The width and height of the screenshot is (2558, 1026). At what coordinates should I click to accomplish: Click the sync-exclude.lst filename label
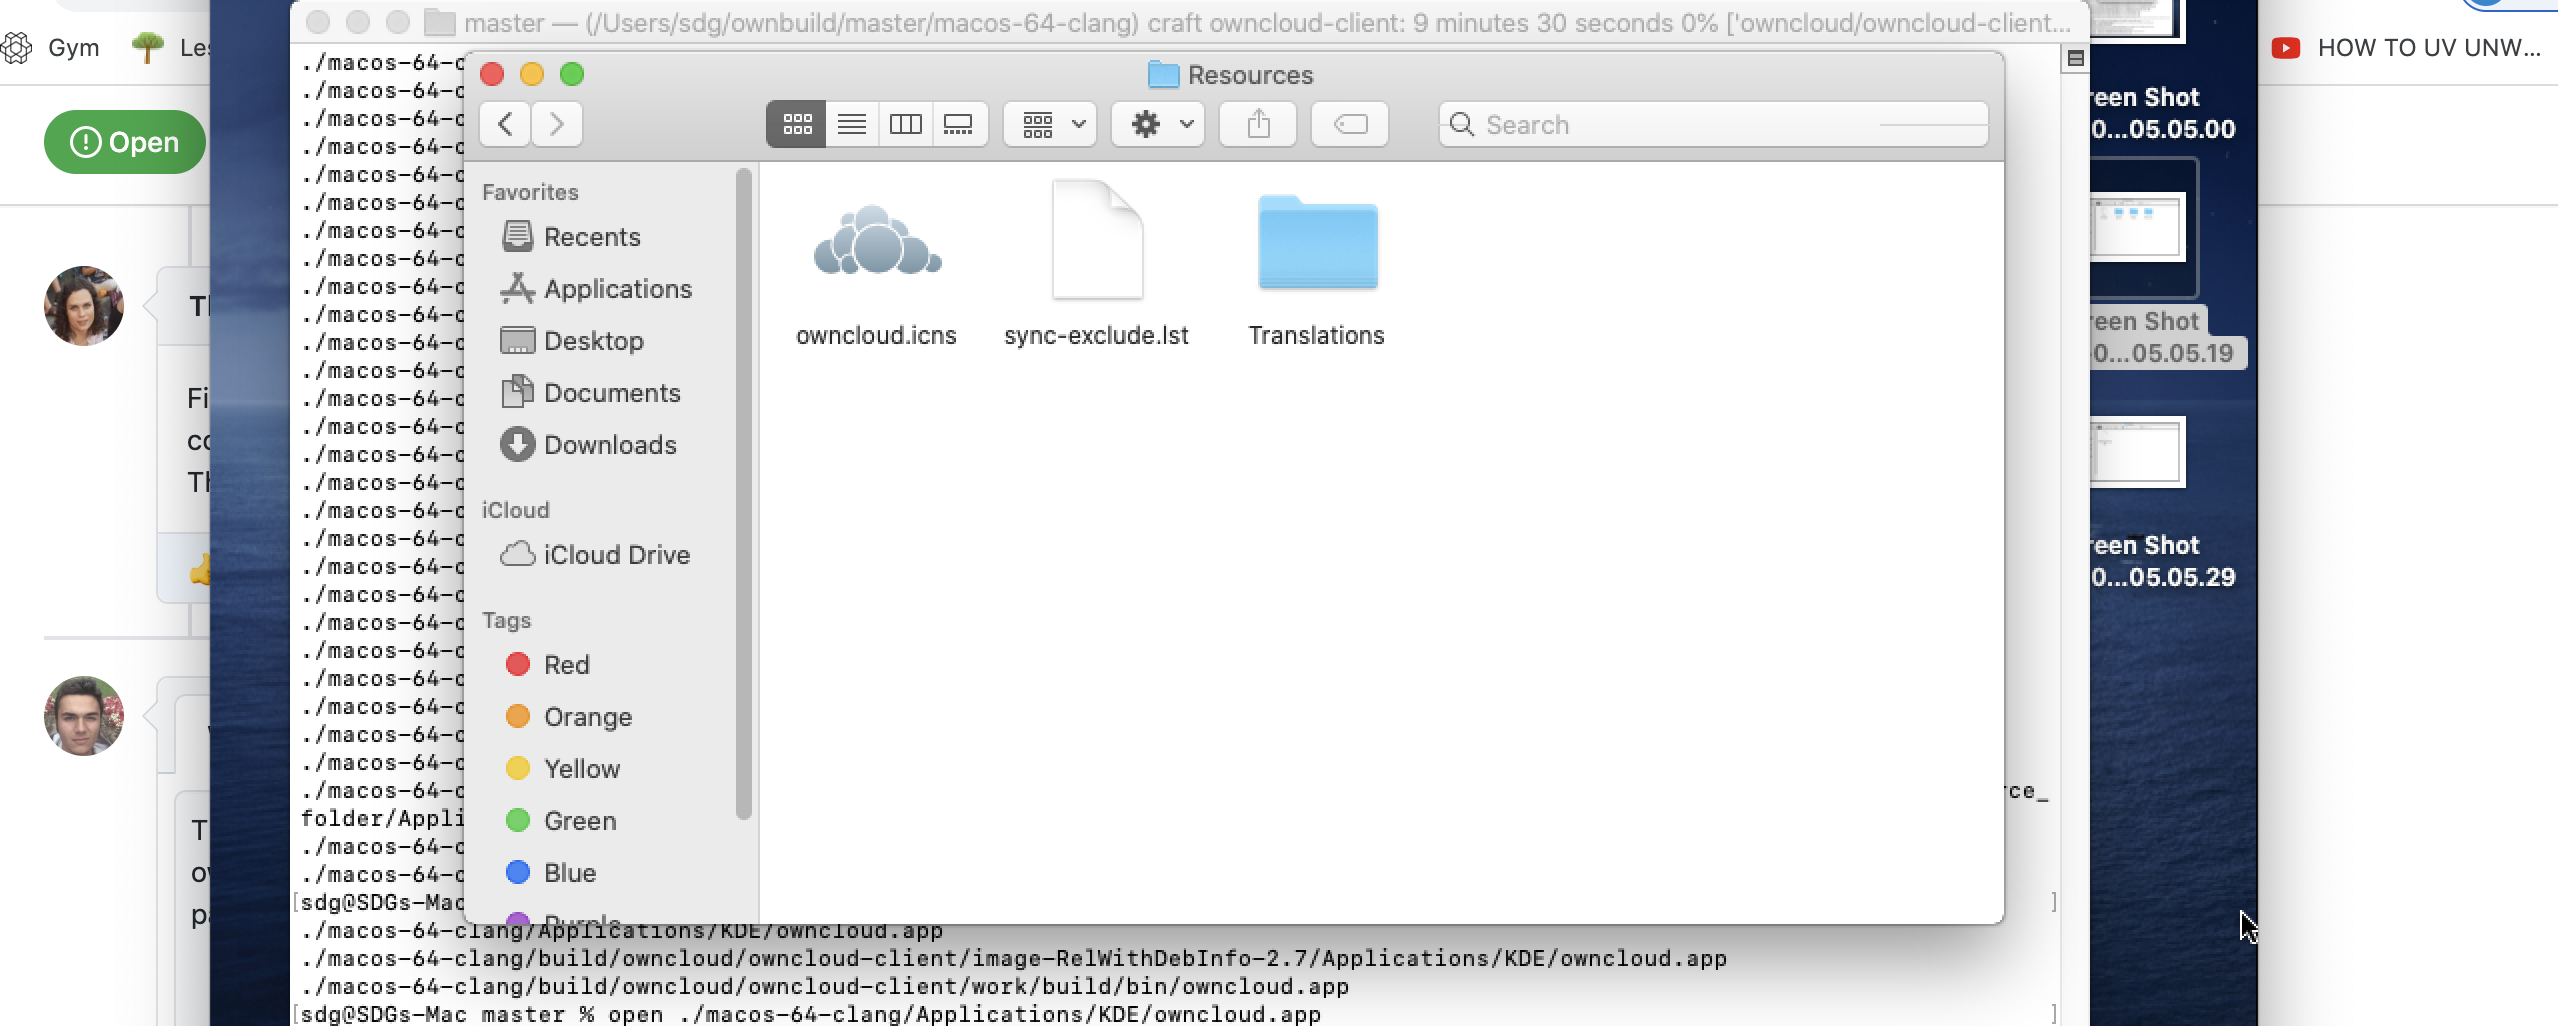(1096, 335)
